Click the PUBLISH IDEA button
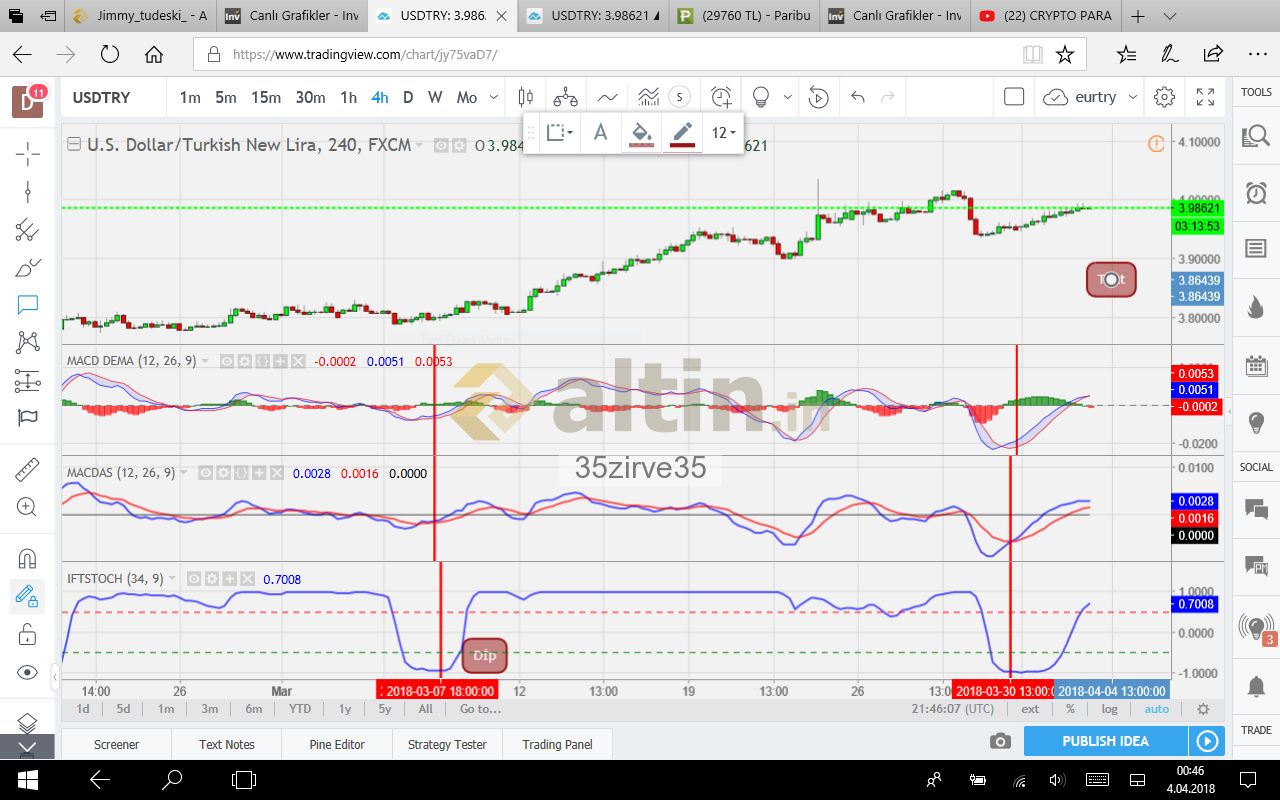The image size is (1280, 800). 1105,741
